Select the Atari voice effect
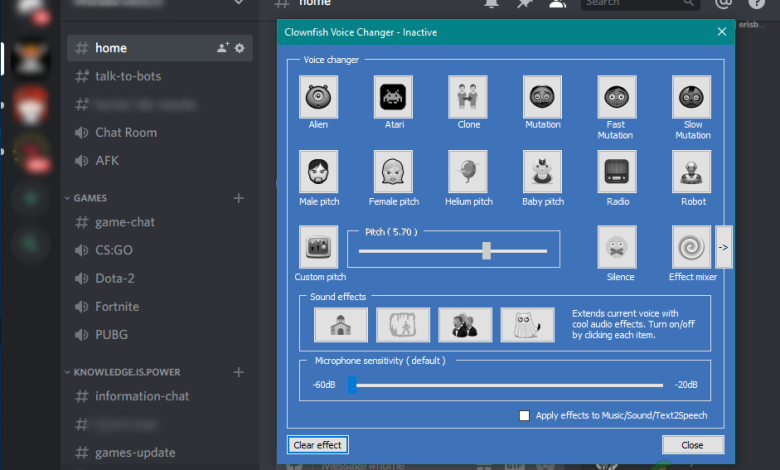 click(x=393, y=96)
